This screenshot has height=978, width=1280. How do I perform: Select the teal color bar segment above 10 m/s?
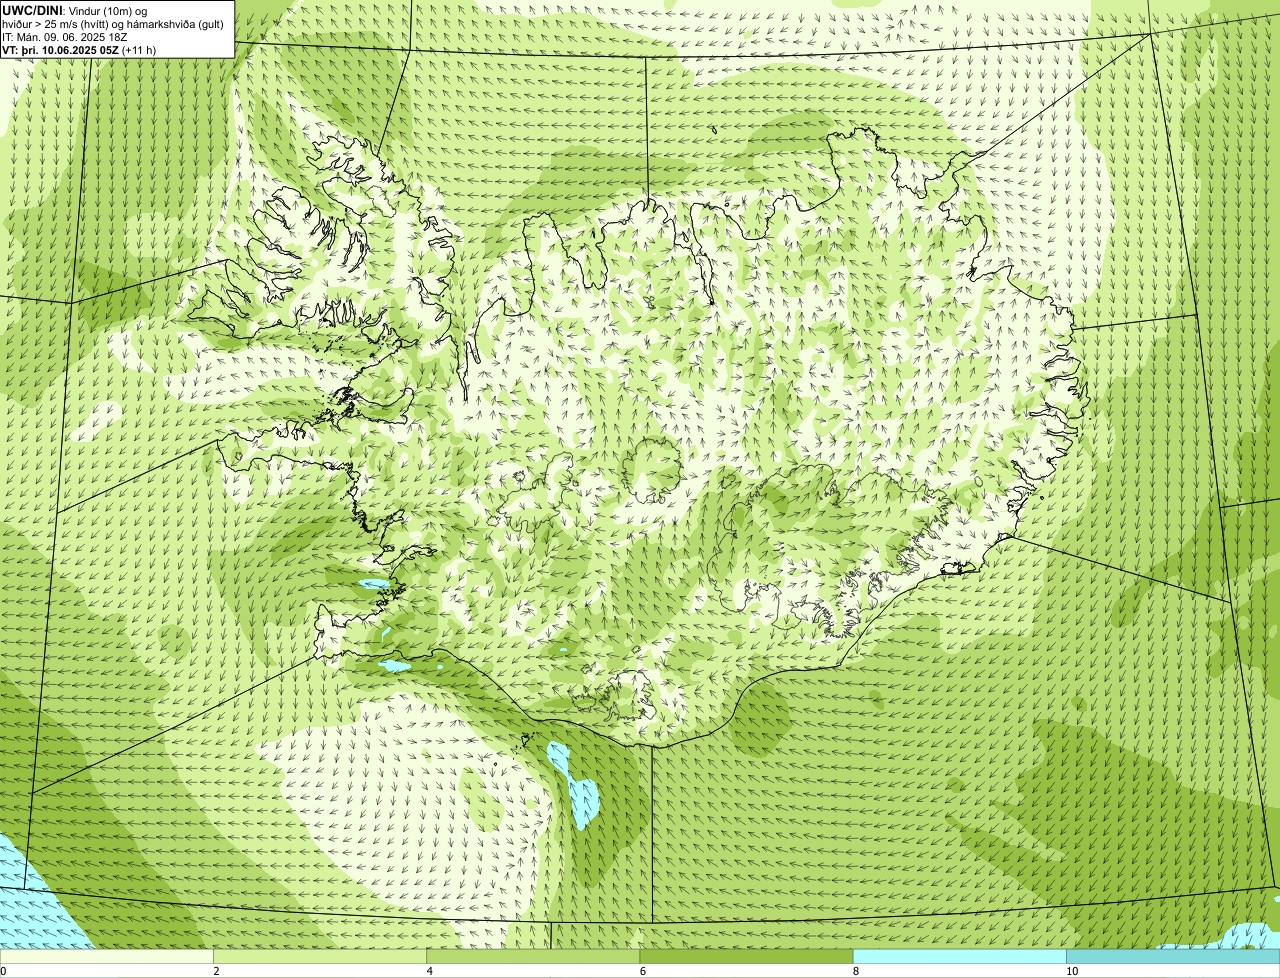pyautogui.click(x=1173, y=956)
